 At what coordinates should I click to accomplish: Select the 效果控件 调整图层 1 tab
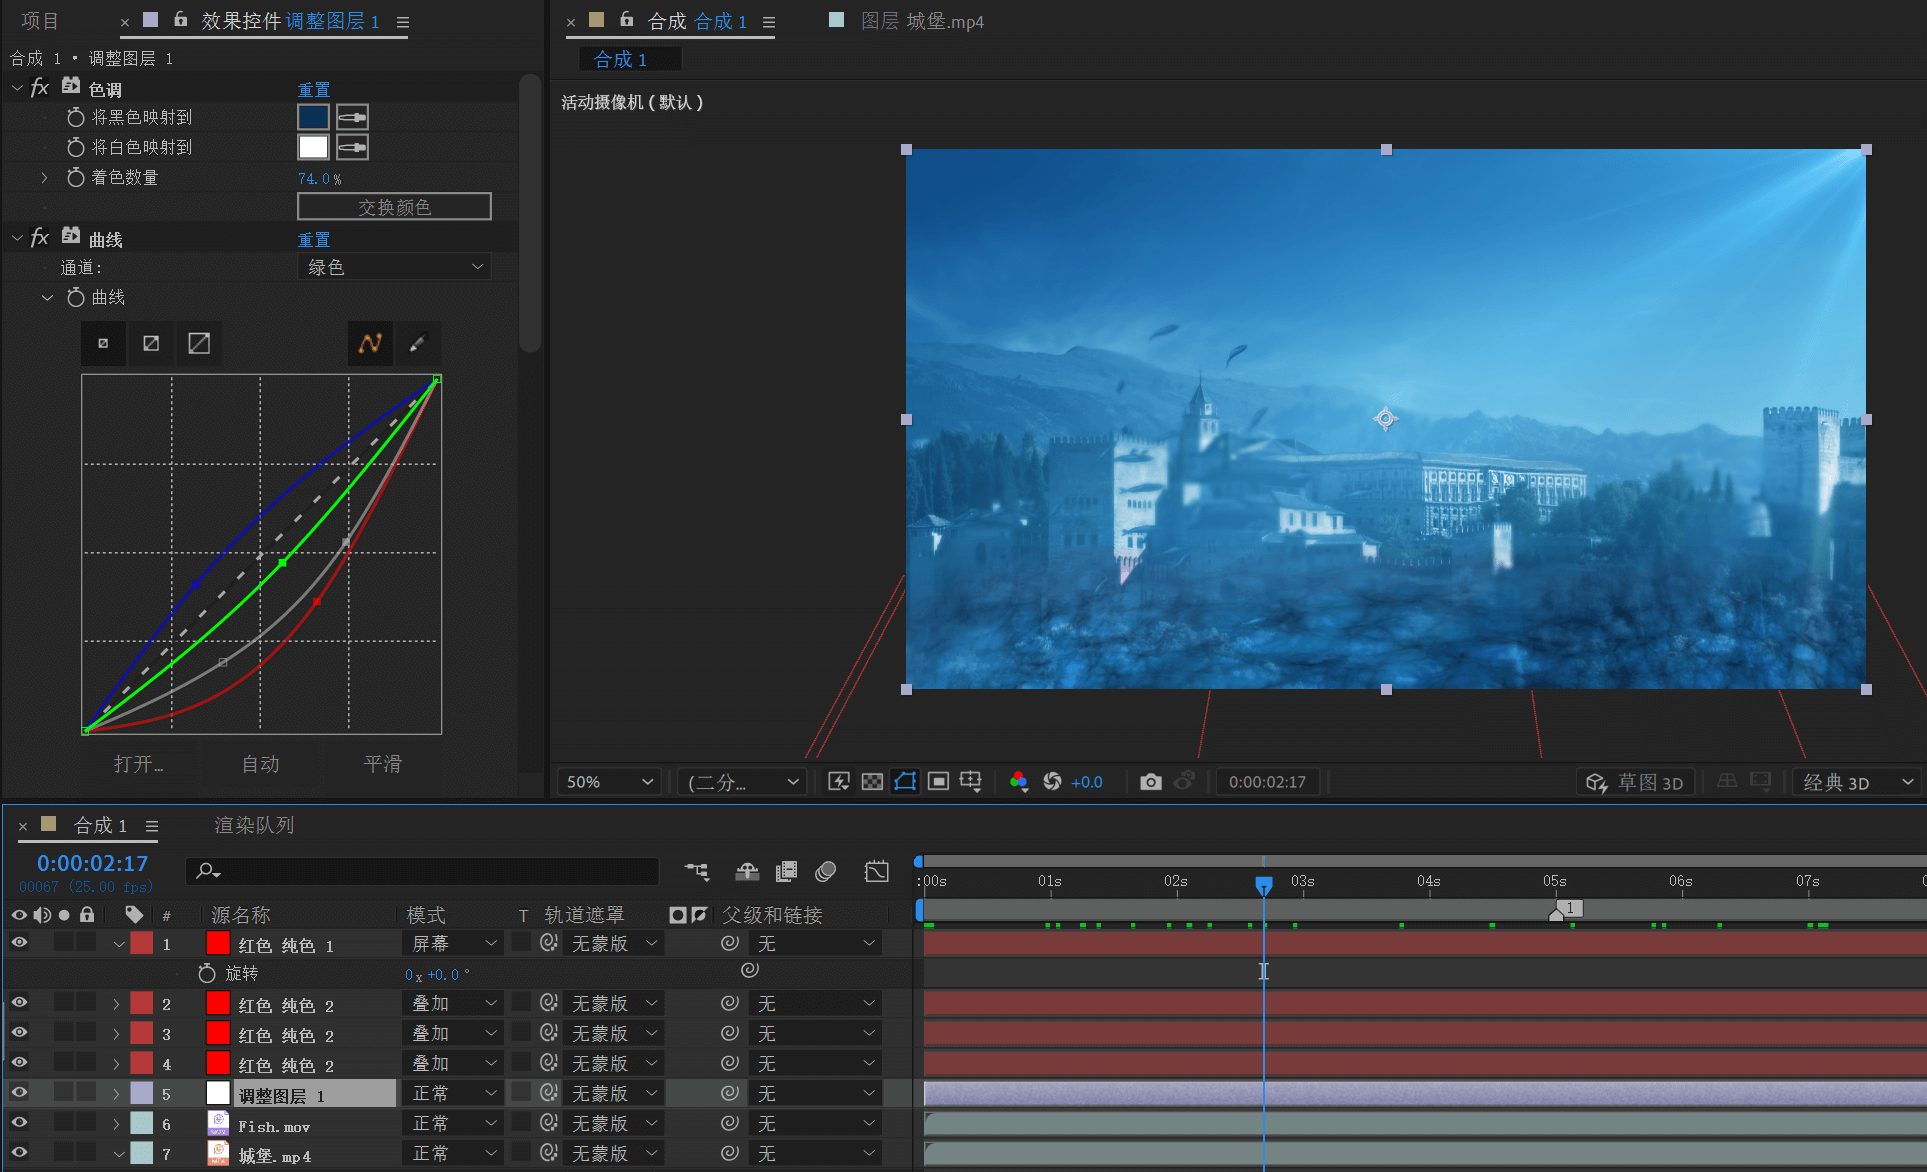click(290, 21)
